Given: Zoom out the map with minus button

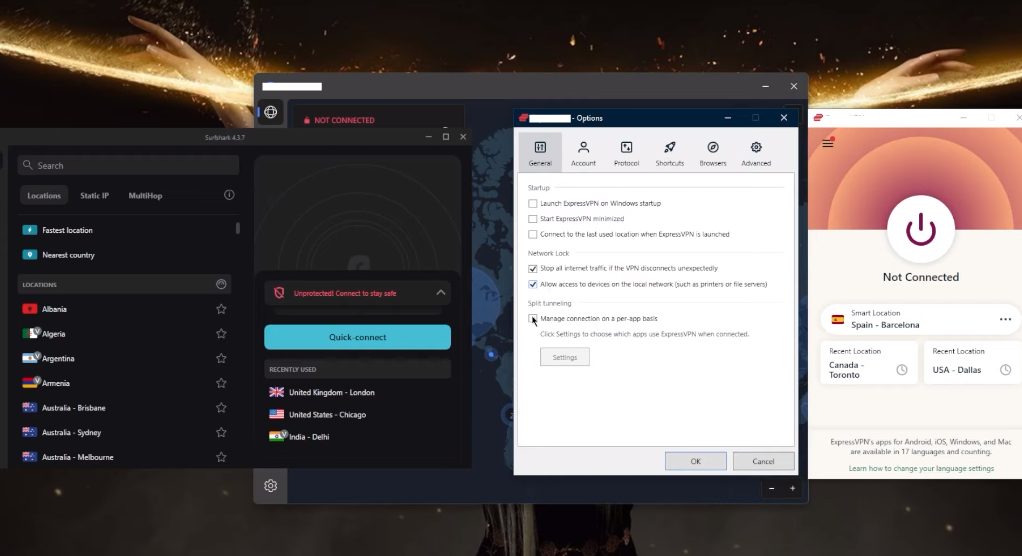Looking at the screenshot, I should [x=772, y=488].
